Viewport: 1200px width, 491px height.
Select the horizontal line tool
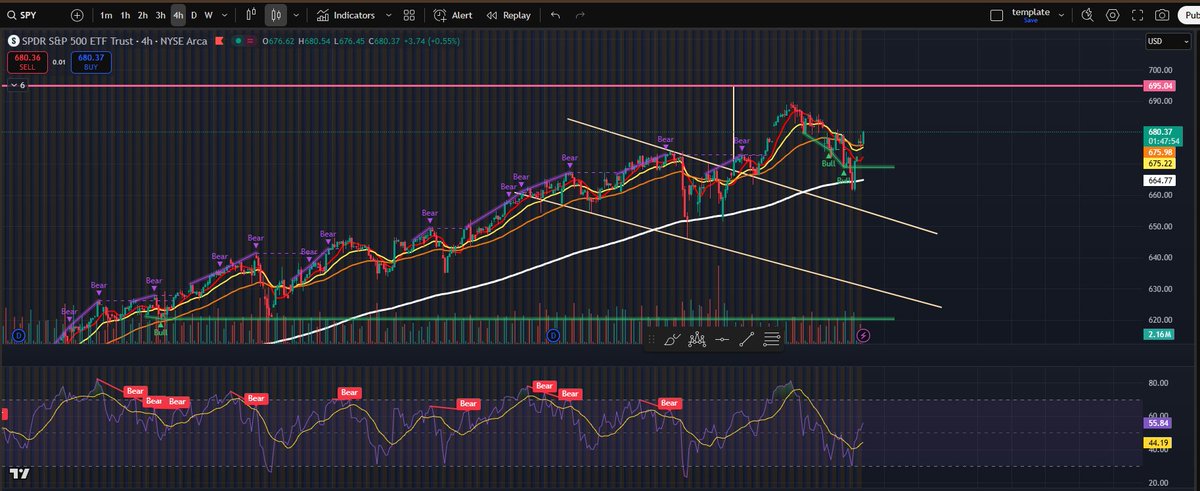(722, 340)
